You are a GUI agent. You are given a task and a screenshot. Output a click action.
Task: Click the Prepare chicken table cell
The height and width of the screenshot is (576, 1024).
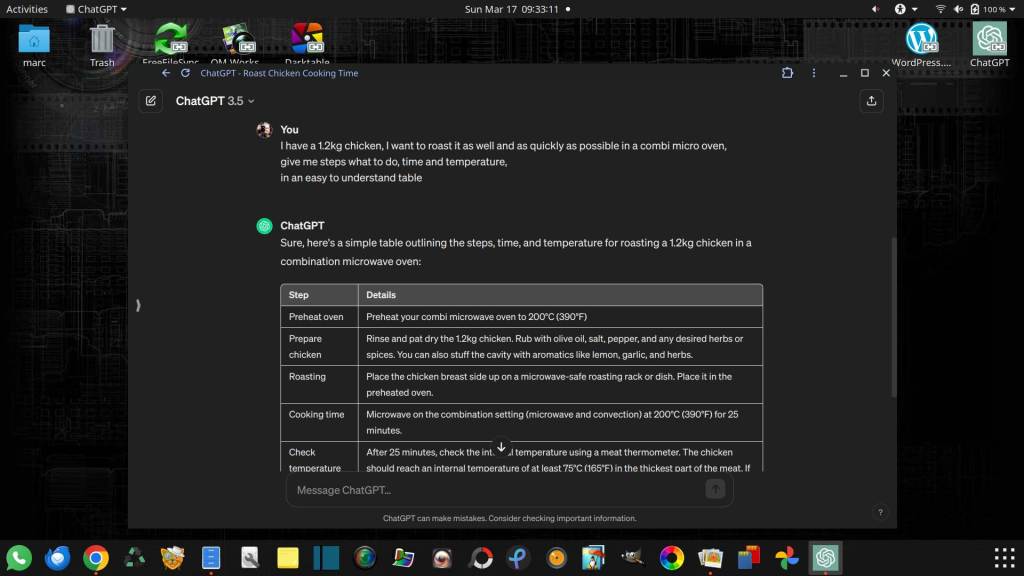tap(319, 347)
